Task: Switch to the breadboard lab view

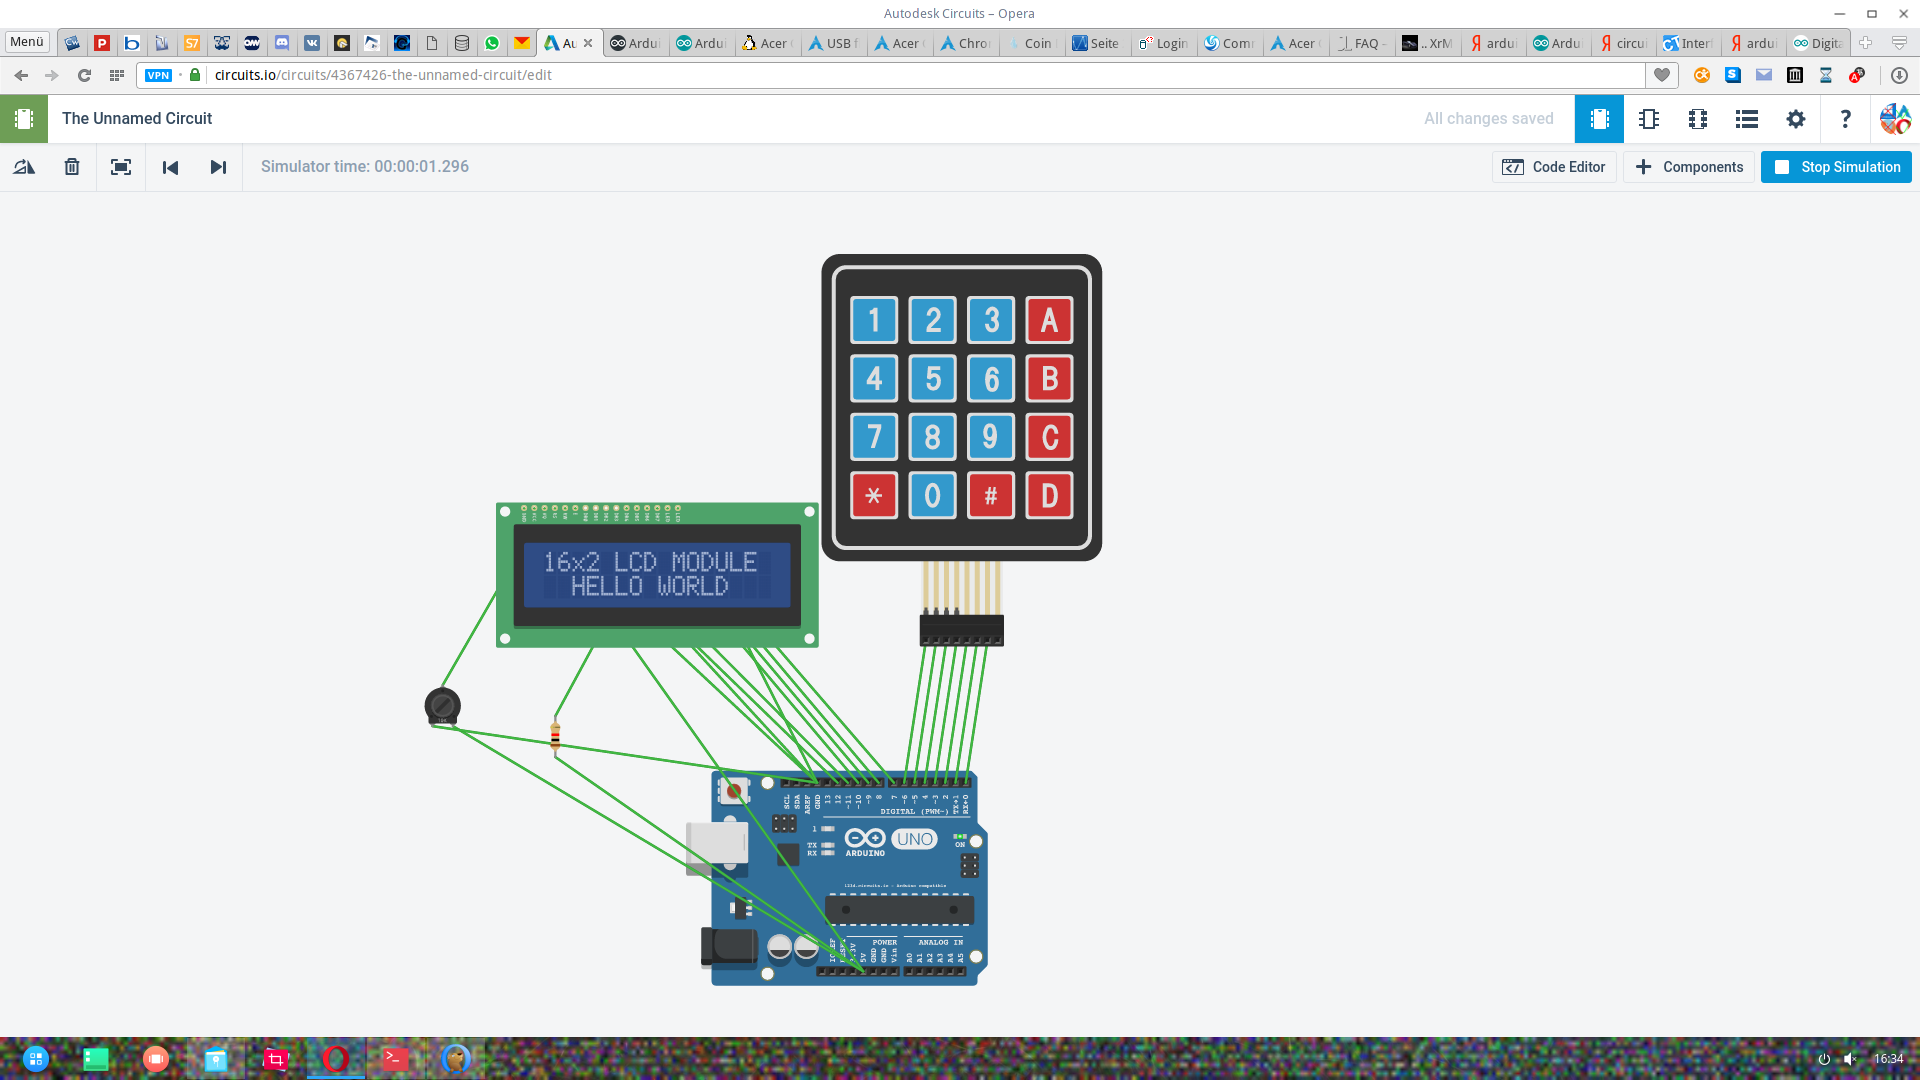Action: click(1599, 119)
